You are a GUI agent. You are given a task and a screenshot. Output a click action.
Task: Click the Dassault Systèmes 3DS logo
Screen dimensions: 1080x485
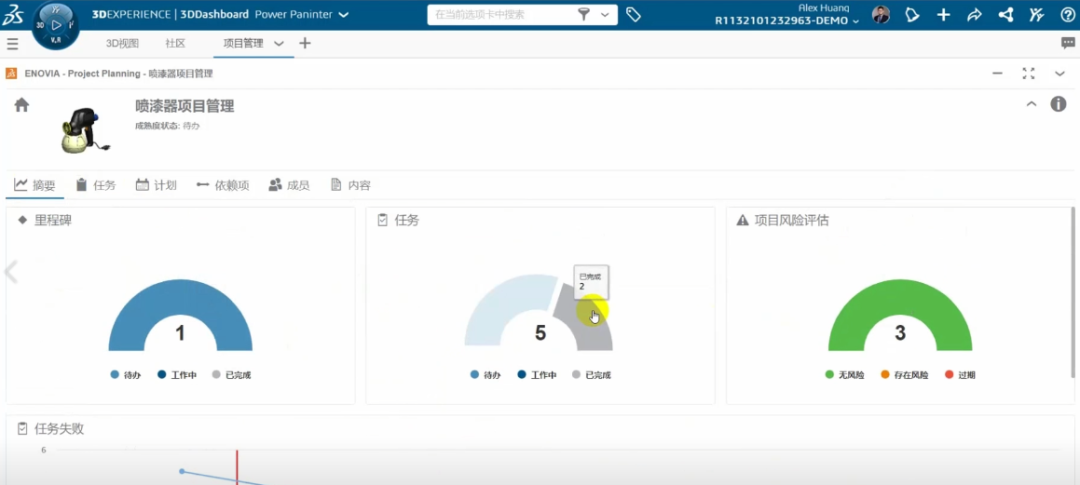coord(13,14)
